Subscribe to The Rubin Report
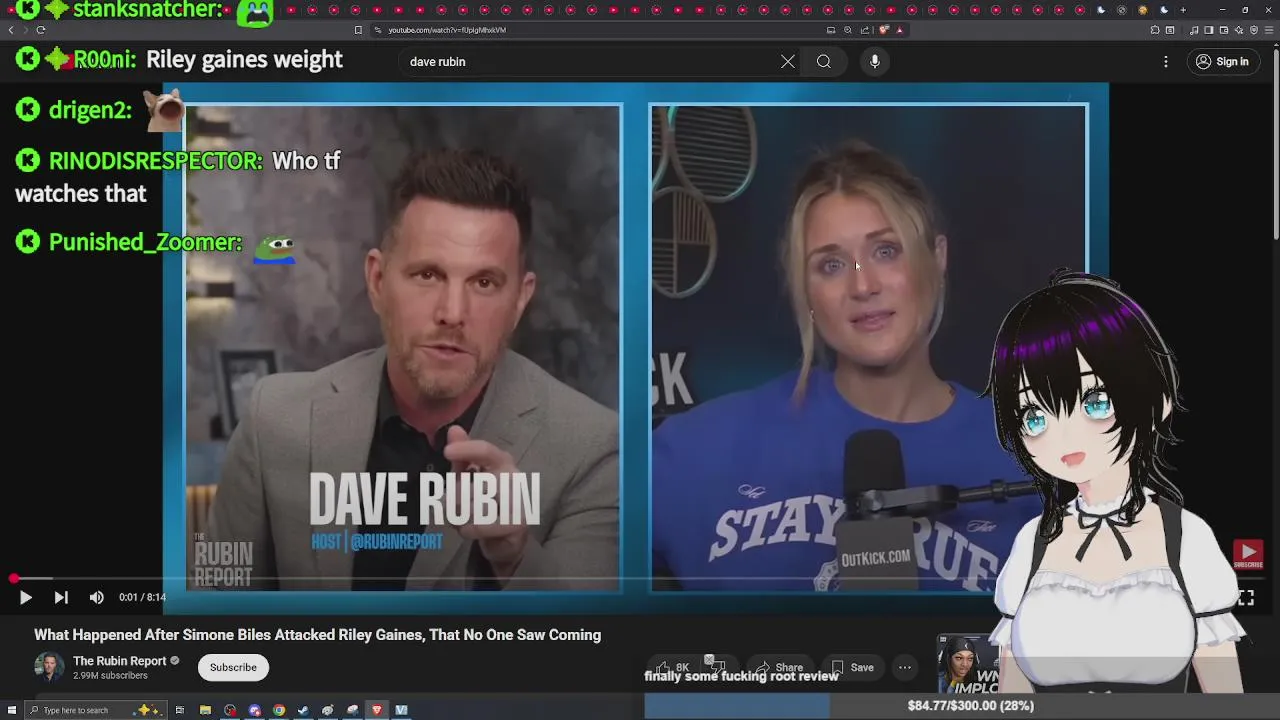 coord(233,667)
